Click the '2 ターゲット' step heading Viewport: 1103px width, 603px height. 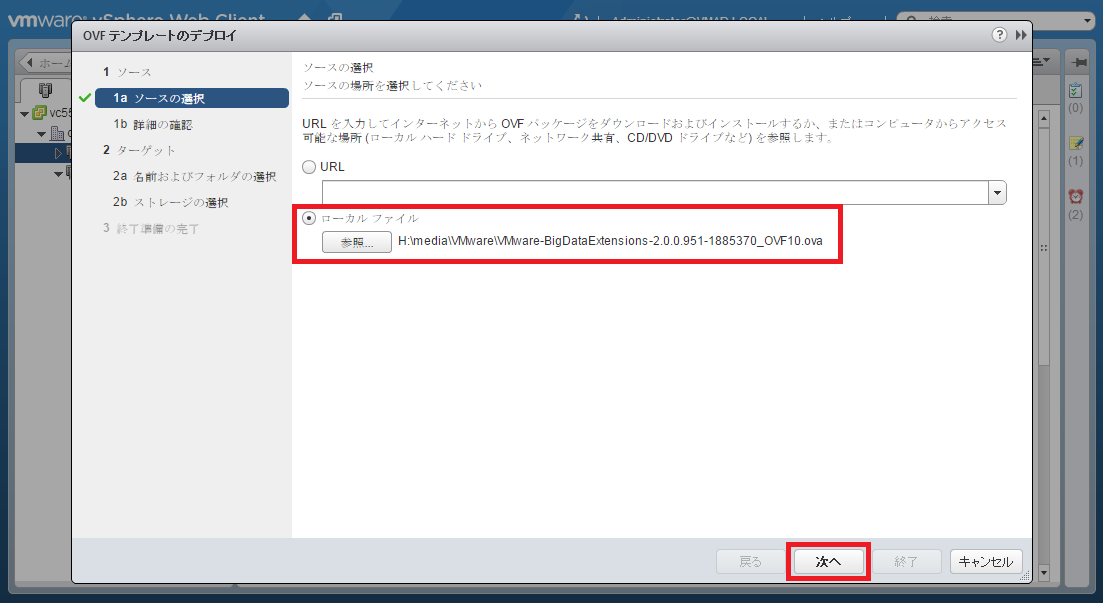point(139,150)
